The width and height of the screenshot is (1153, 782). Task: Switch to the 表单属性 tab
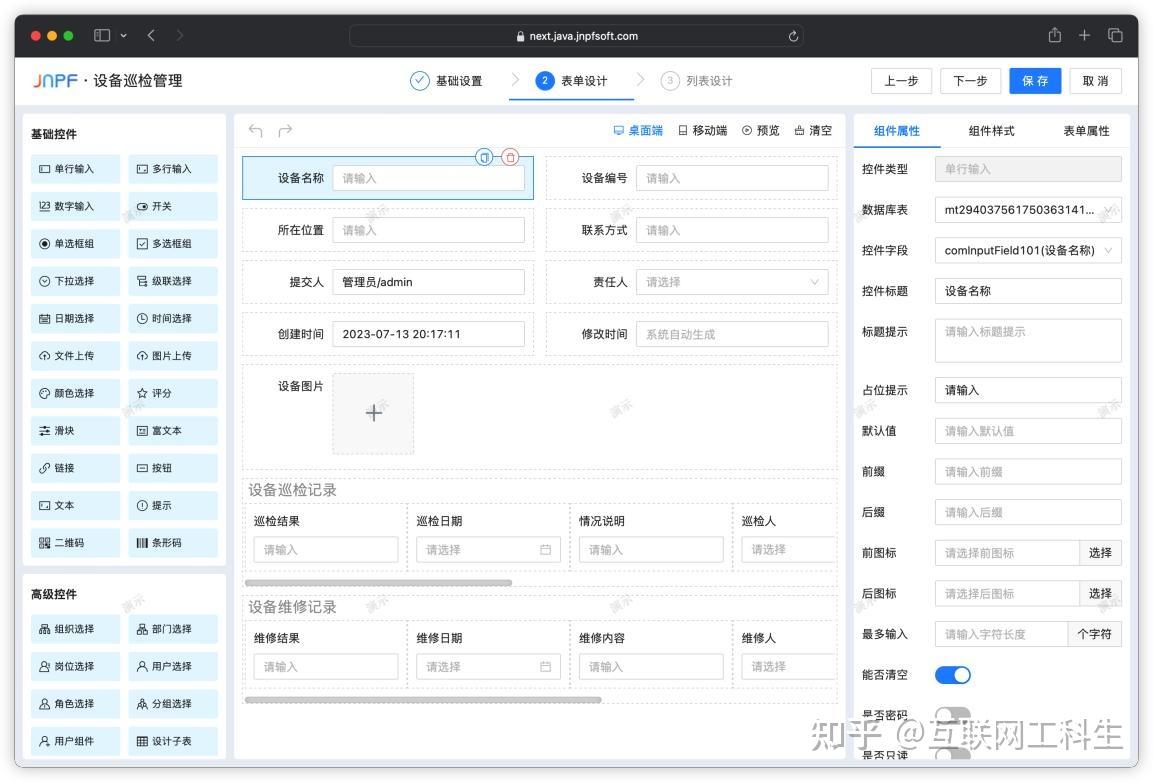pyautogui.click(x=1086, y=131)
